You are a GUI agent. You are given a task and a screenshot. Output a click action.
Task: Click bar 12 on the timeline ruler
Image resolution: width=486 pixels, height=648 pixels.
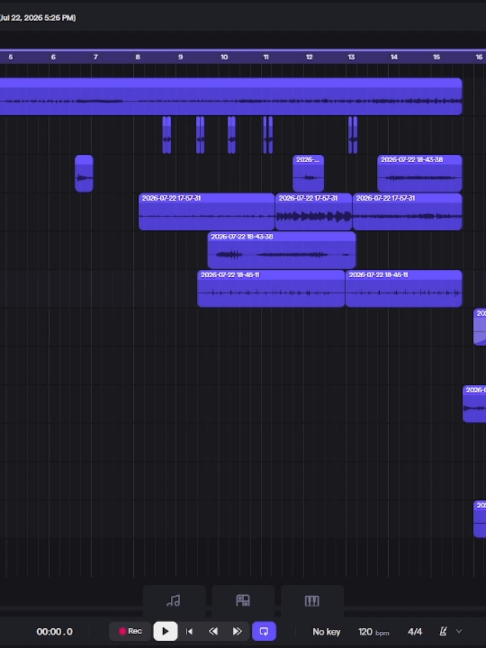click(x=309, y=57)
